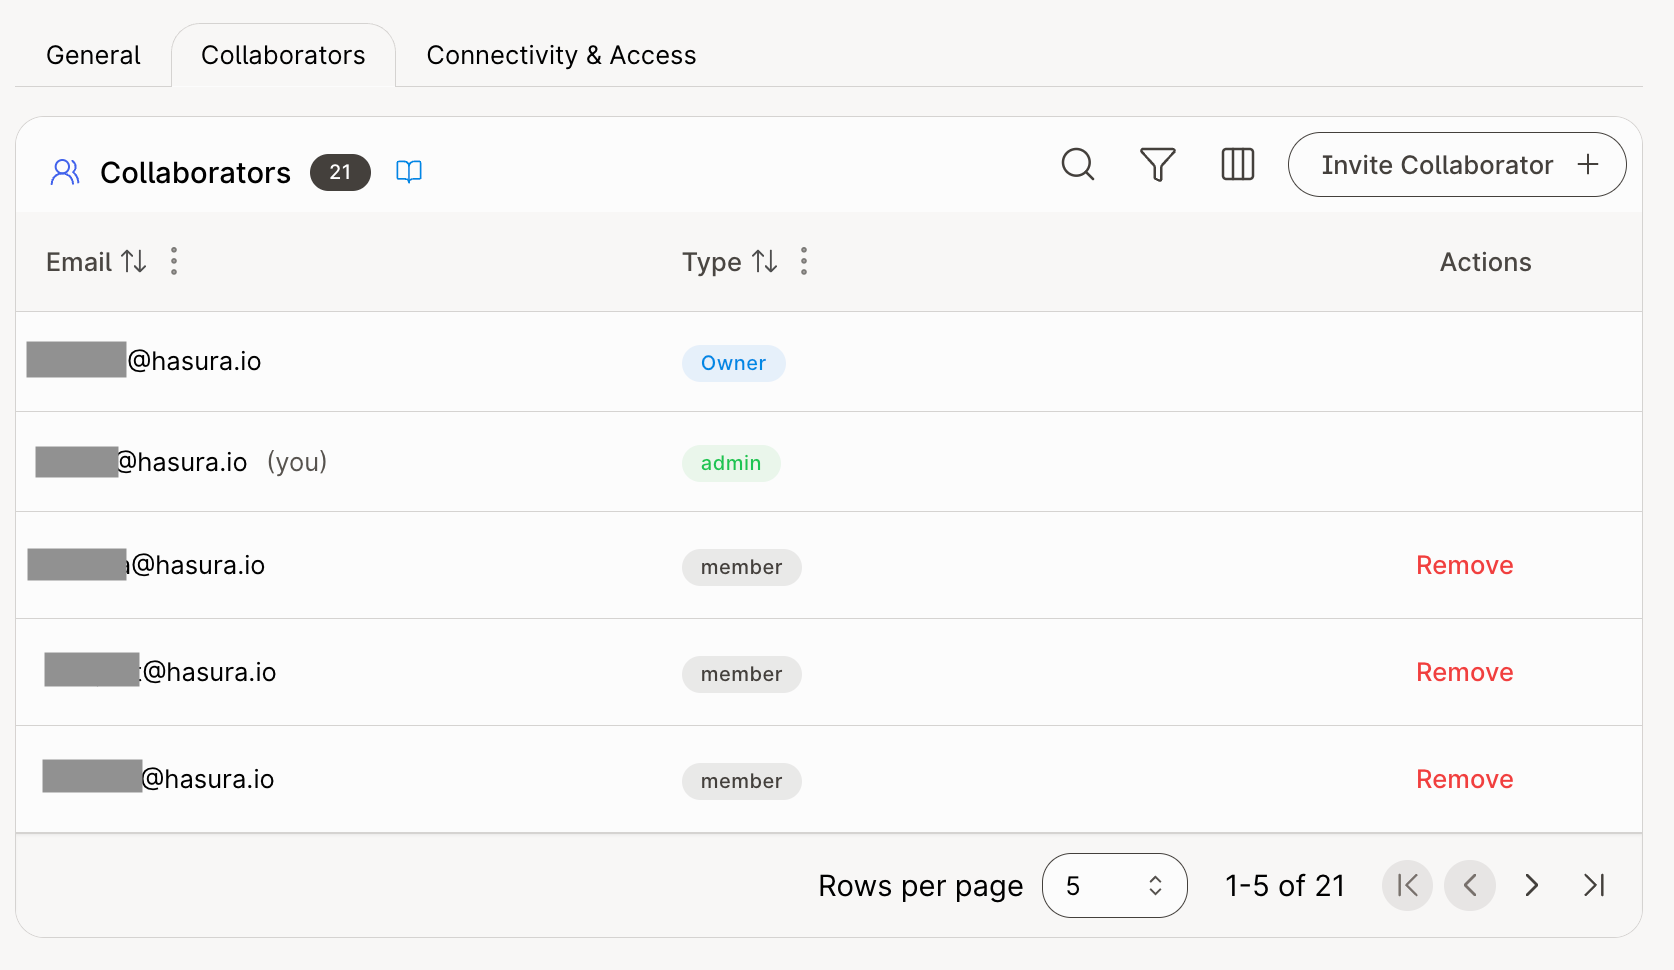Remove the first member collaborator

tap(1465, 565)
